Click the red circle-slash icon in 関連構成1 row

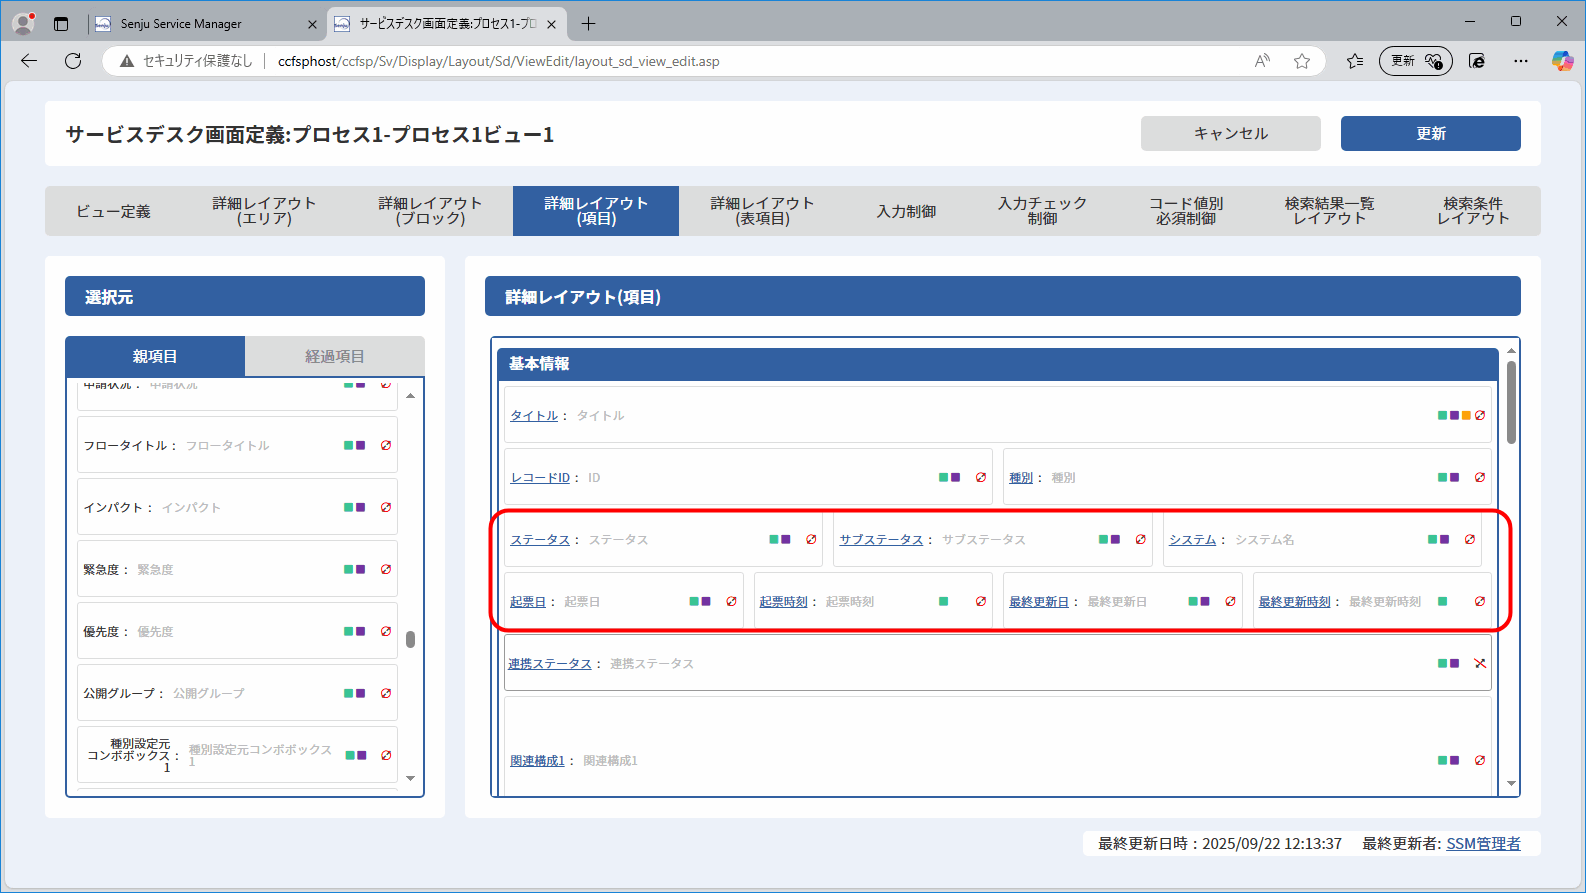click(x=1480, y=760)
